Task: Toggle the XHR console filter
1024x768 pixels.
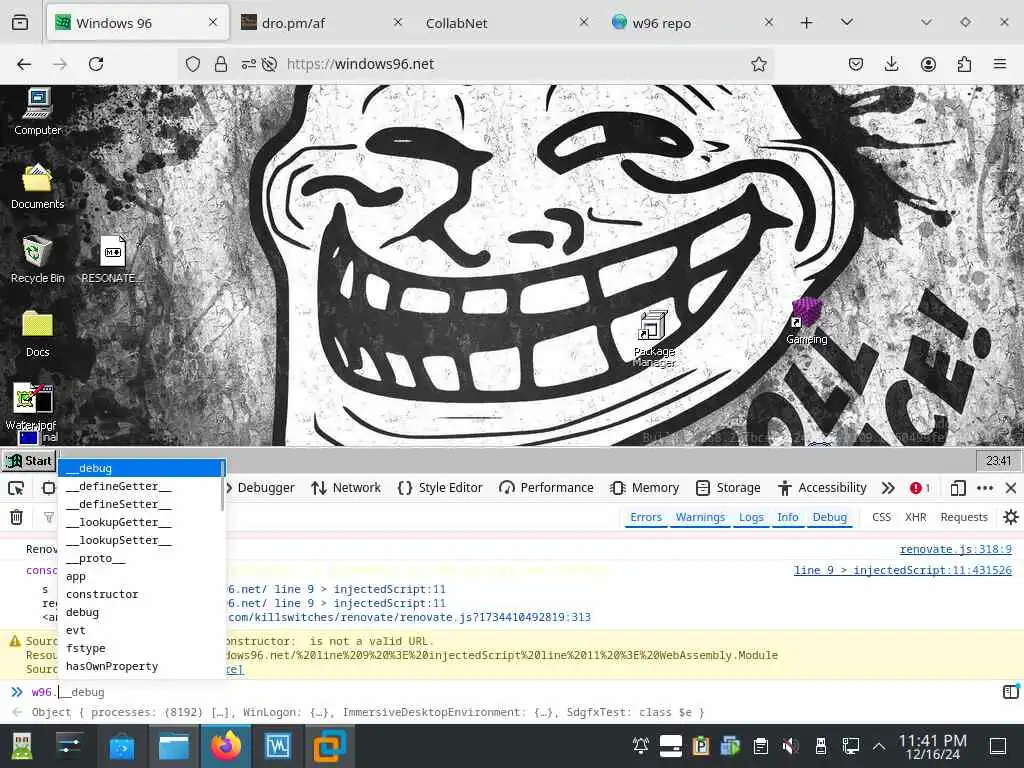Action: click(x=915, y=517)
